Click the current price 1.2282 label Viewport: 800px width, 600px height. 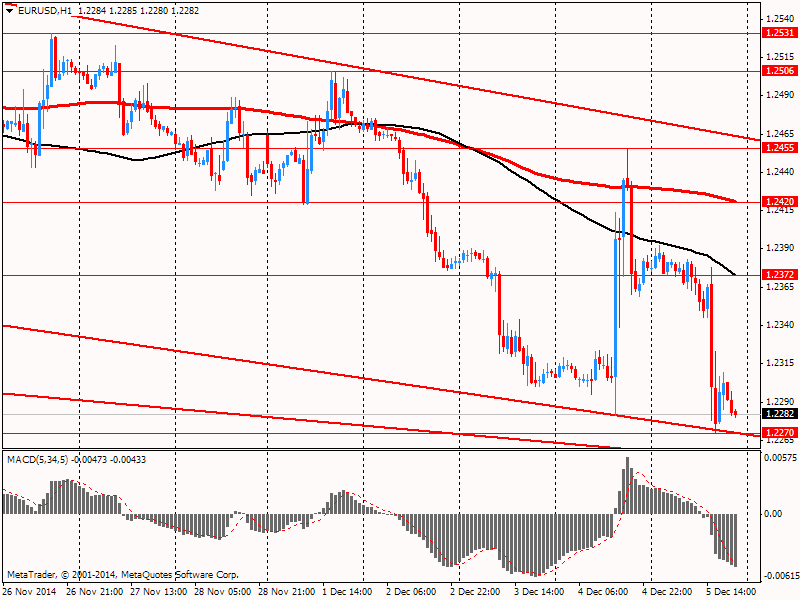coord(780,414)
